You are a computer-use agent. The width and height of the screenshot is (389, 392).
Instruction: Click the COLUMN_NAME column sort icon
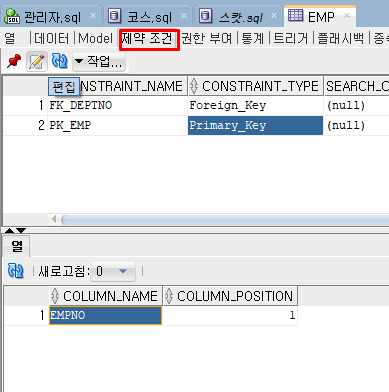coord(55,296)
